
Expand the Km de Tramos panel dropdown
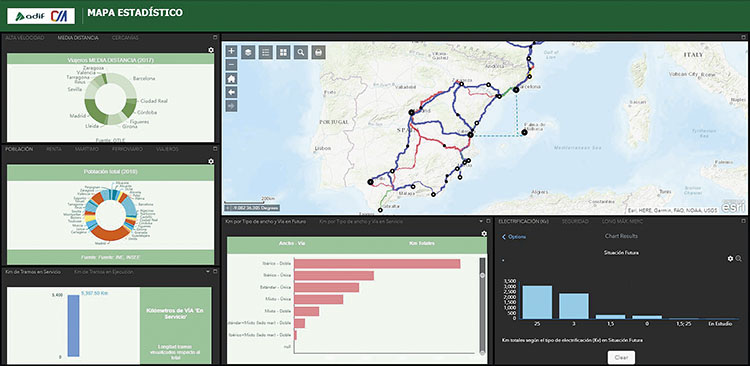click(208, 271)
